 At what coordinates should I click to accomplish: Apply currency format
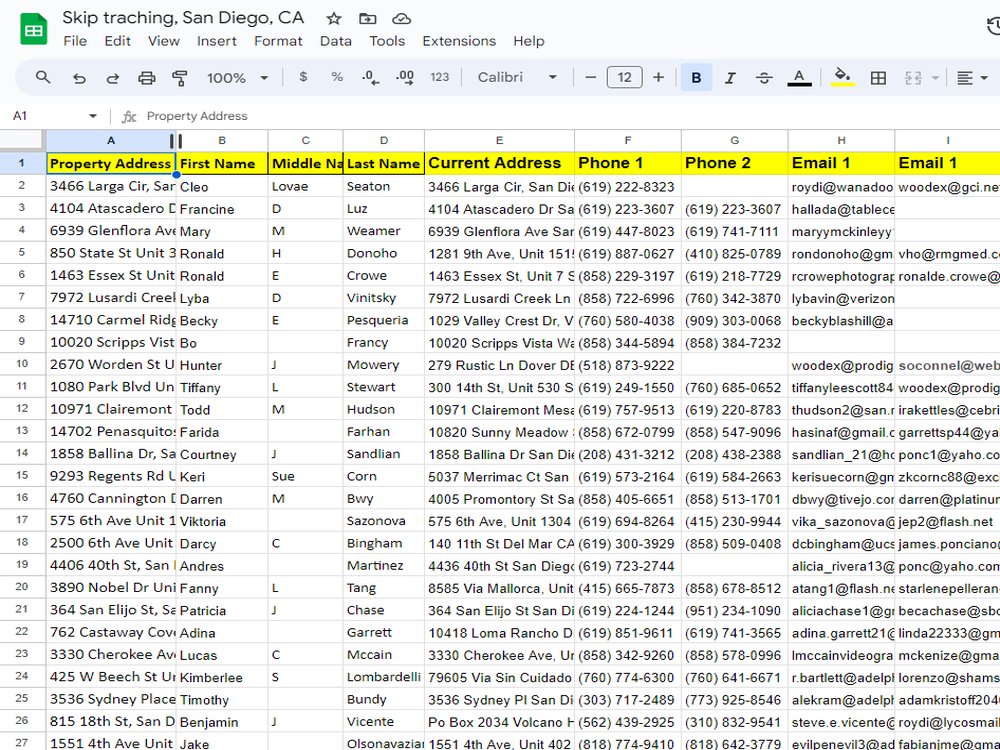click(x=304, y=77)
